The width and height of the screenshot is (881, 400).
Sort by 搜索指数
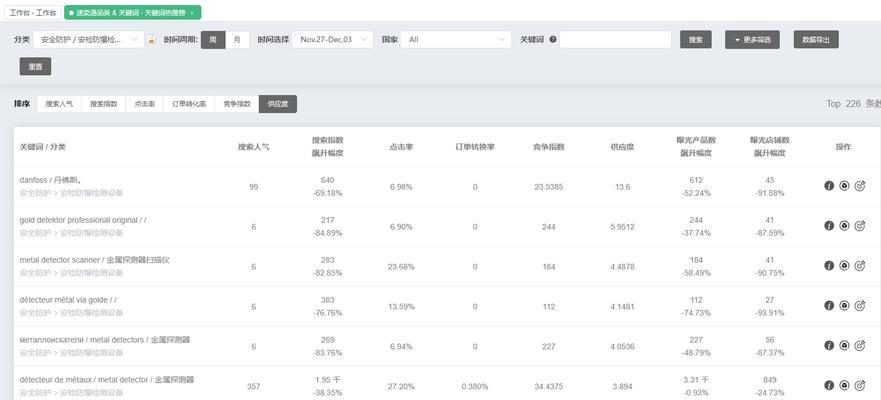(x=104, y=104)
